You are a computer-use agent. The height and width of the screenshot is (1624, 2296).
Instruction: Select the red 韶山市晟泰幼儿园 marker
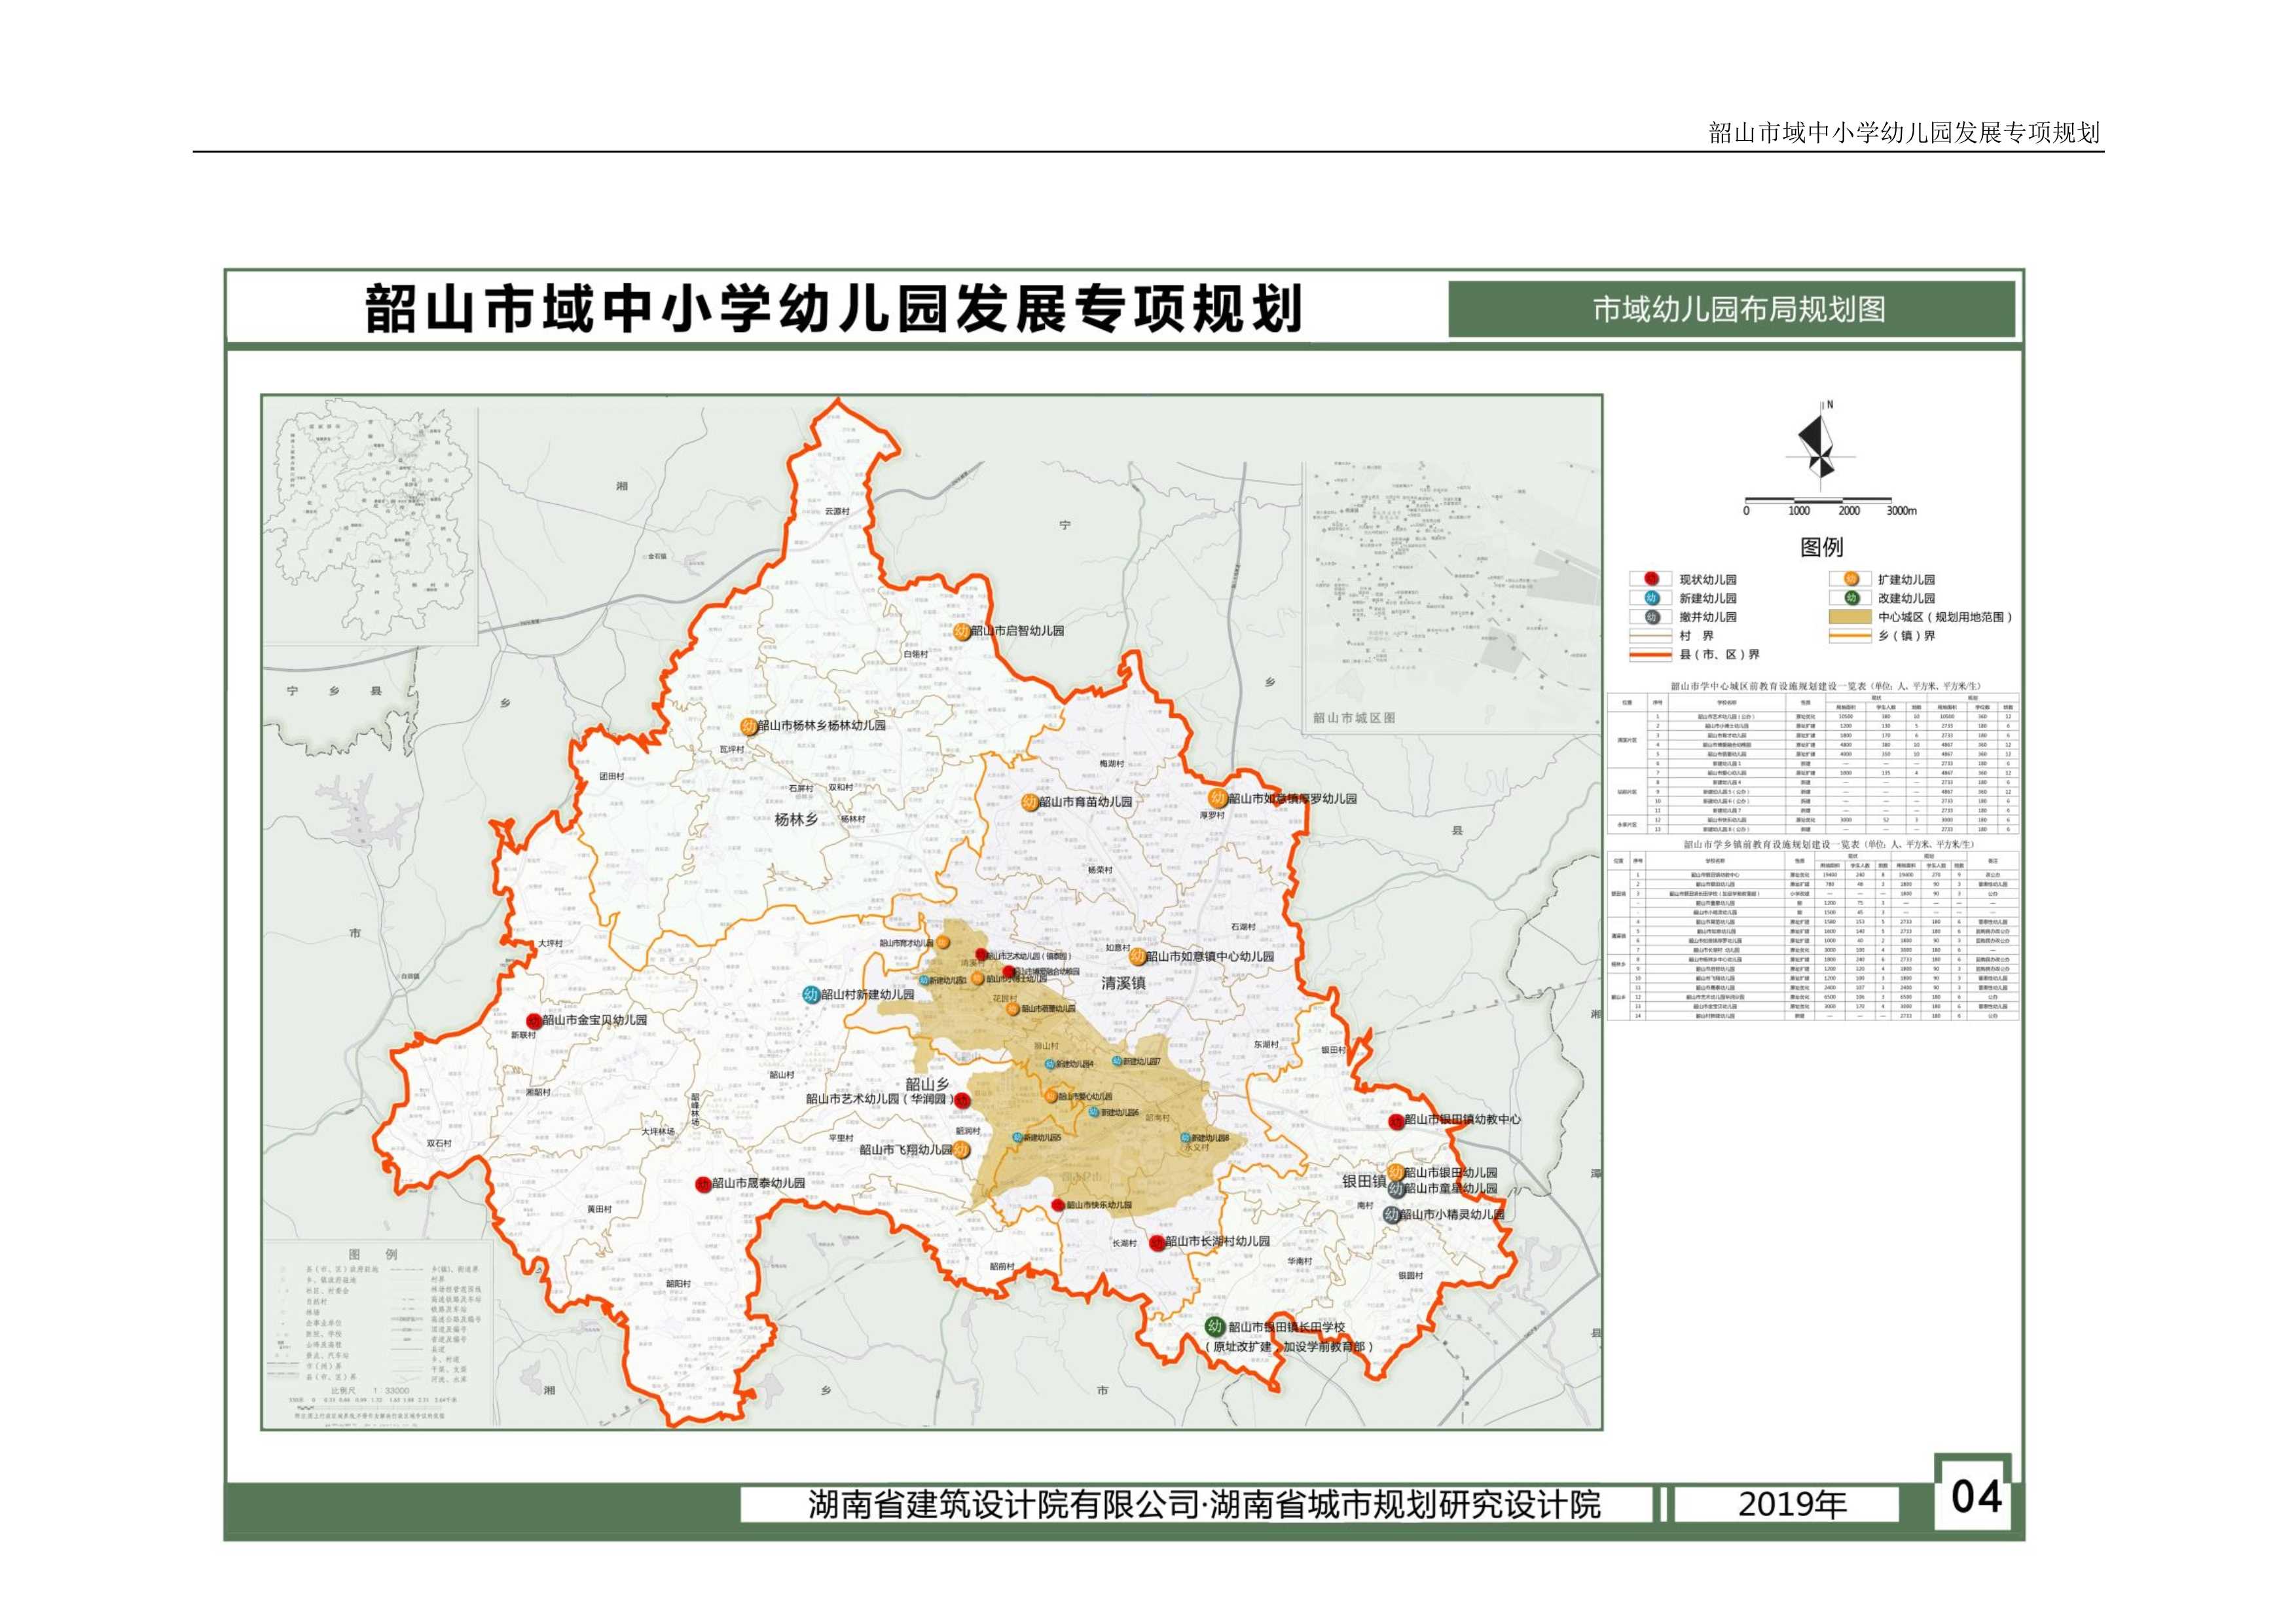tap(703, 1184)
